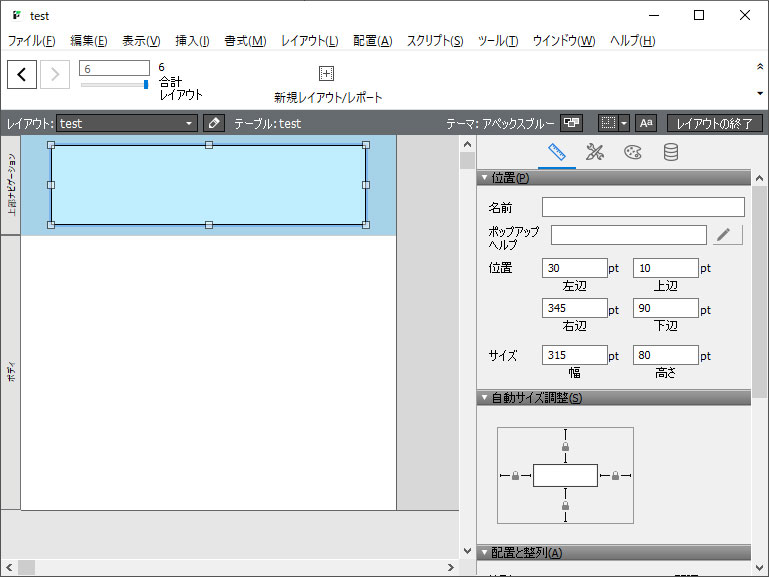Viewport: 769px width, 577px height.
Task: Click the ポップアップヘルプ input field
Action: tap(628, 235)
